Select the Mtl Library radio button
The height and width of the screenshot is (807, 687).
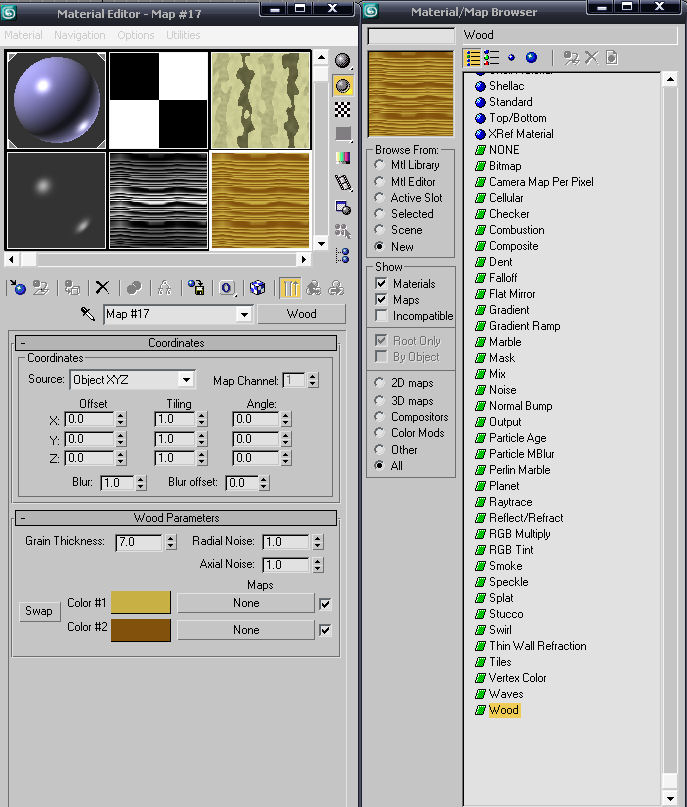(x=380, y=165)
